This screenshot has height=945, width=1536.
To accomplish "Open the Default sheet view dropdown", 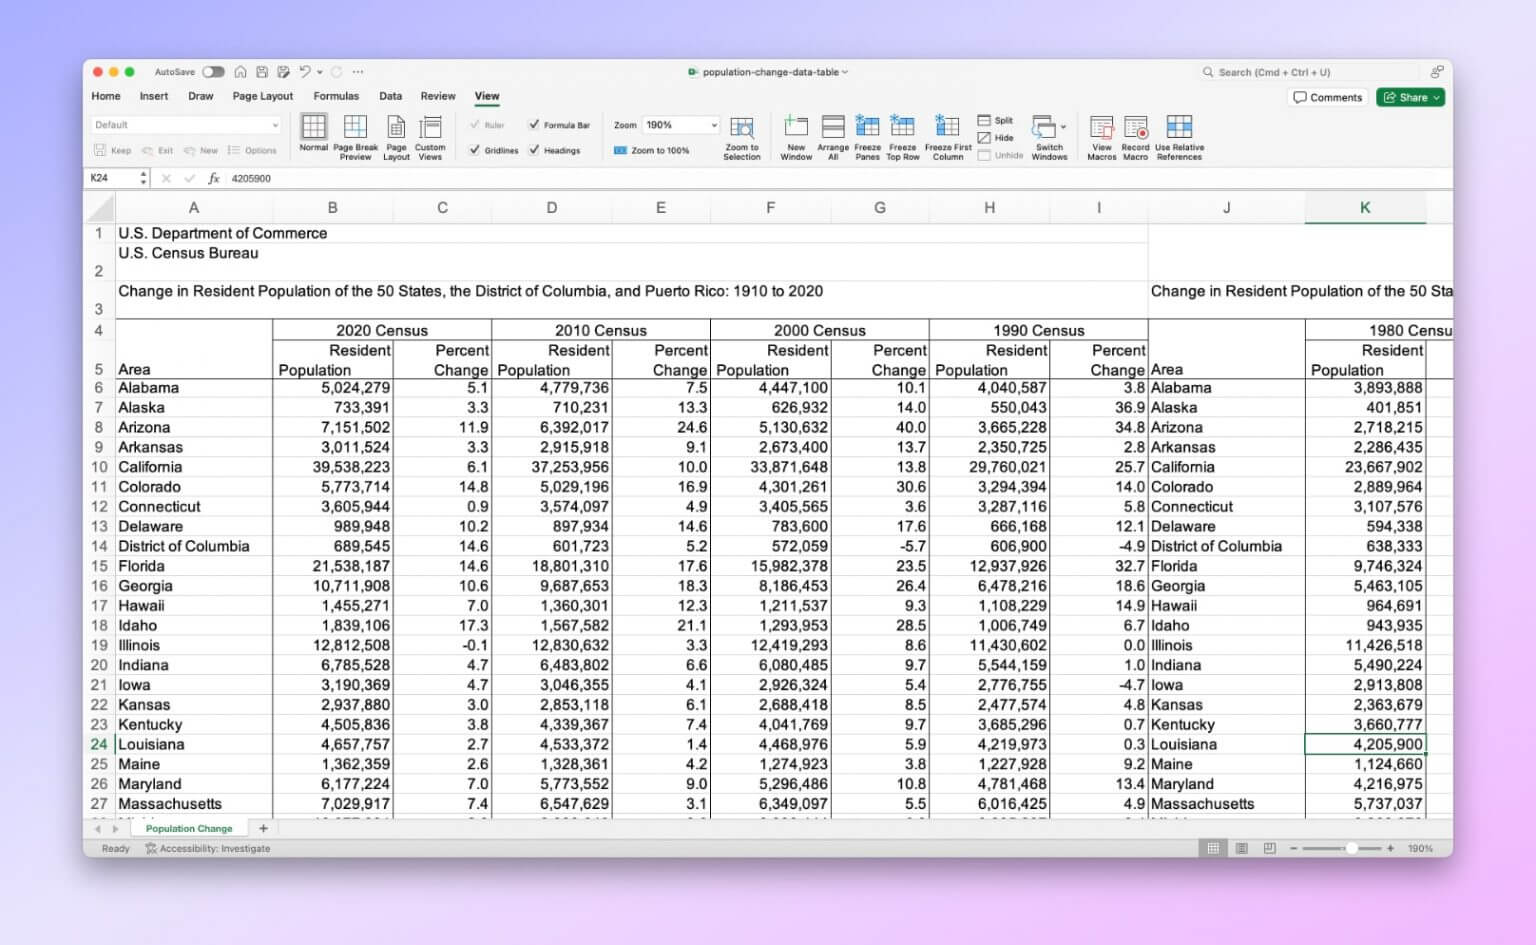I will coord(186,124).
